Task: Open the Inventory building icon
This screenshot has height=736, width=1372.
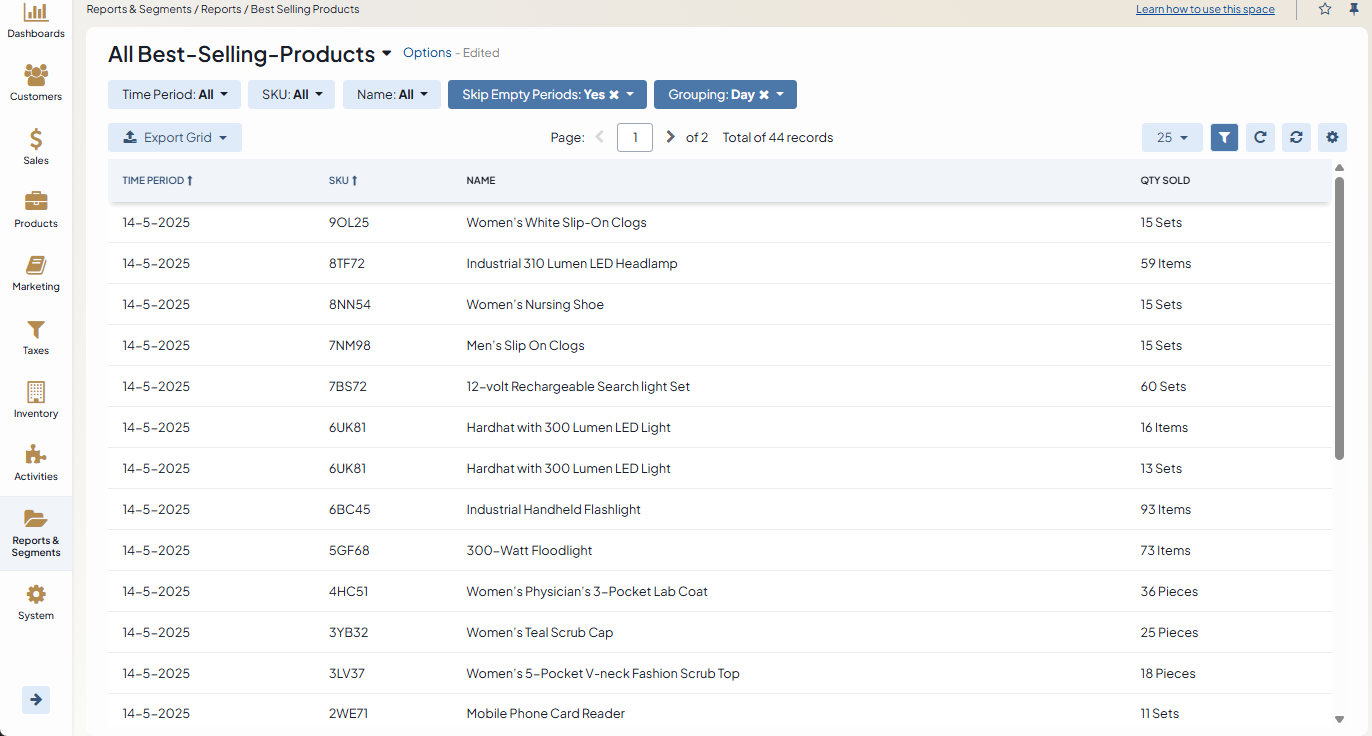Action: click(x=36, y=392)
